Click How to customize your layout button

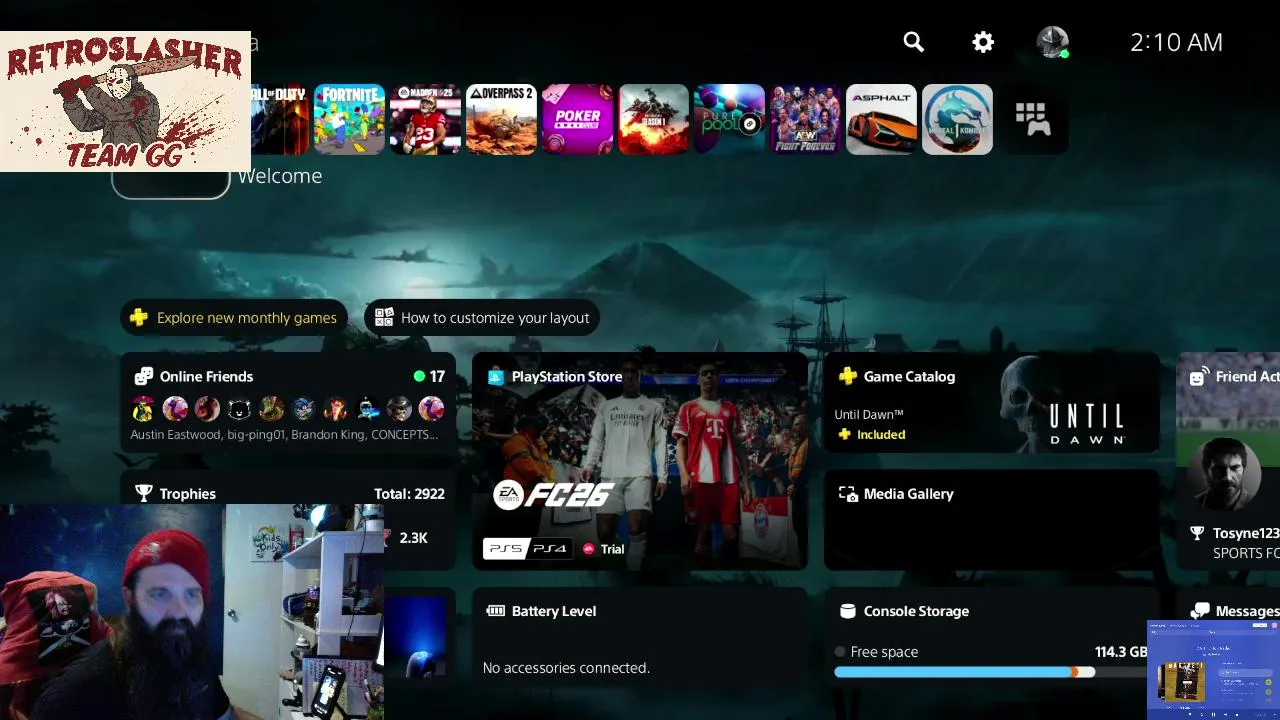tap(482, 318)
